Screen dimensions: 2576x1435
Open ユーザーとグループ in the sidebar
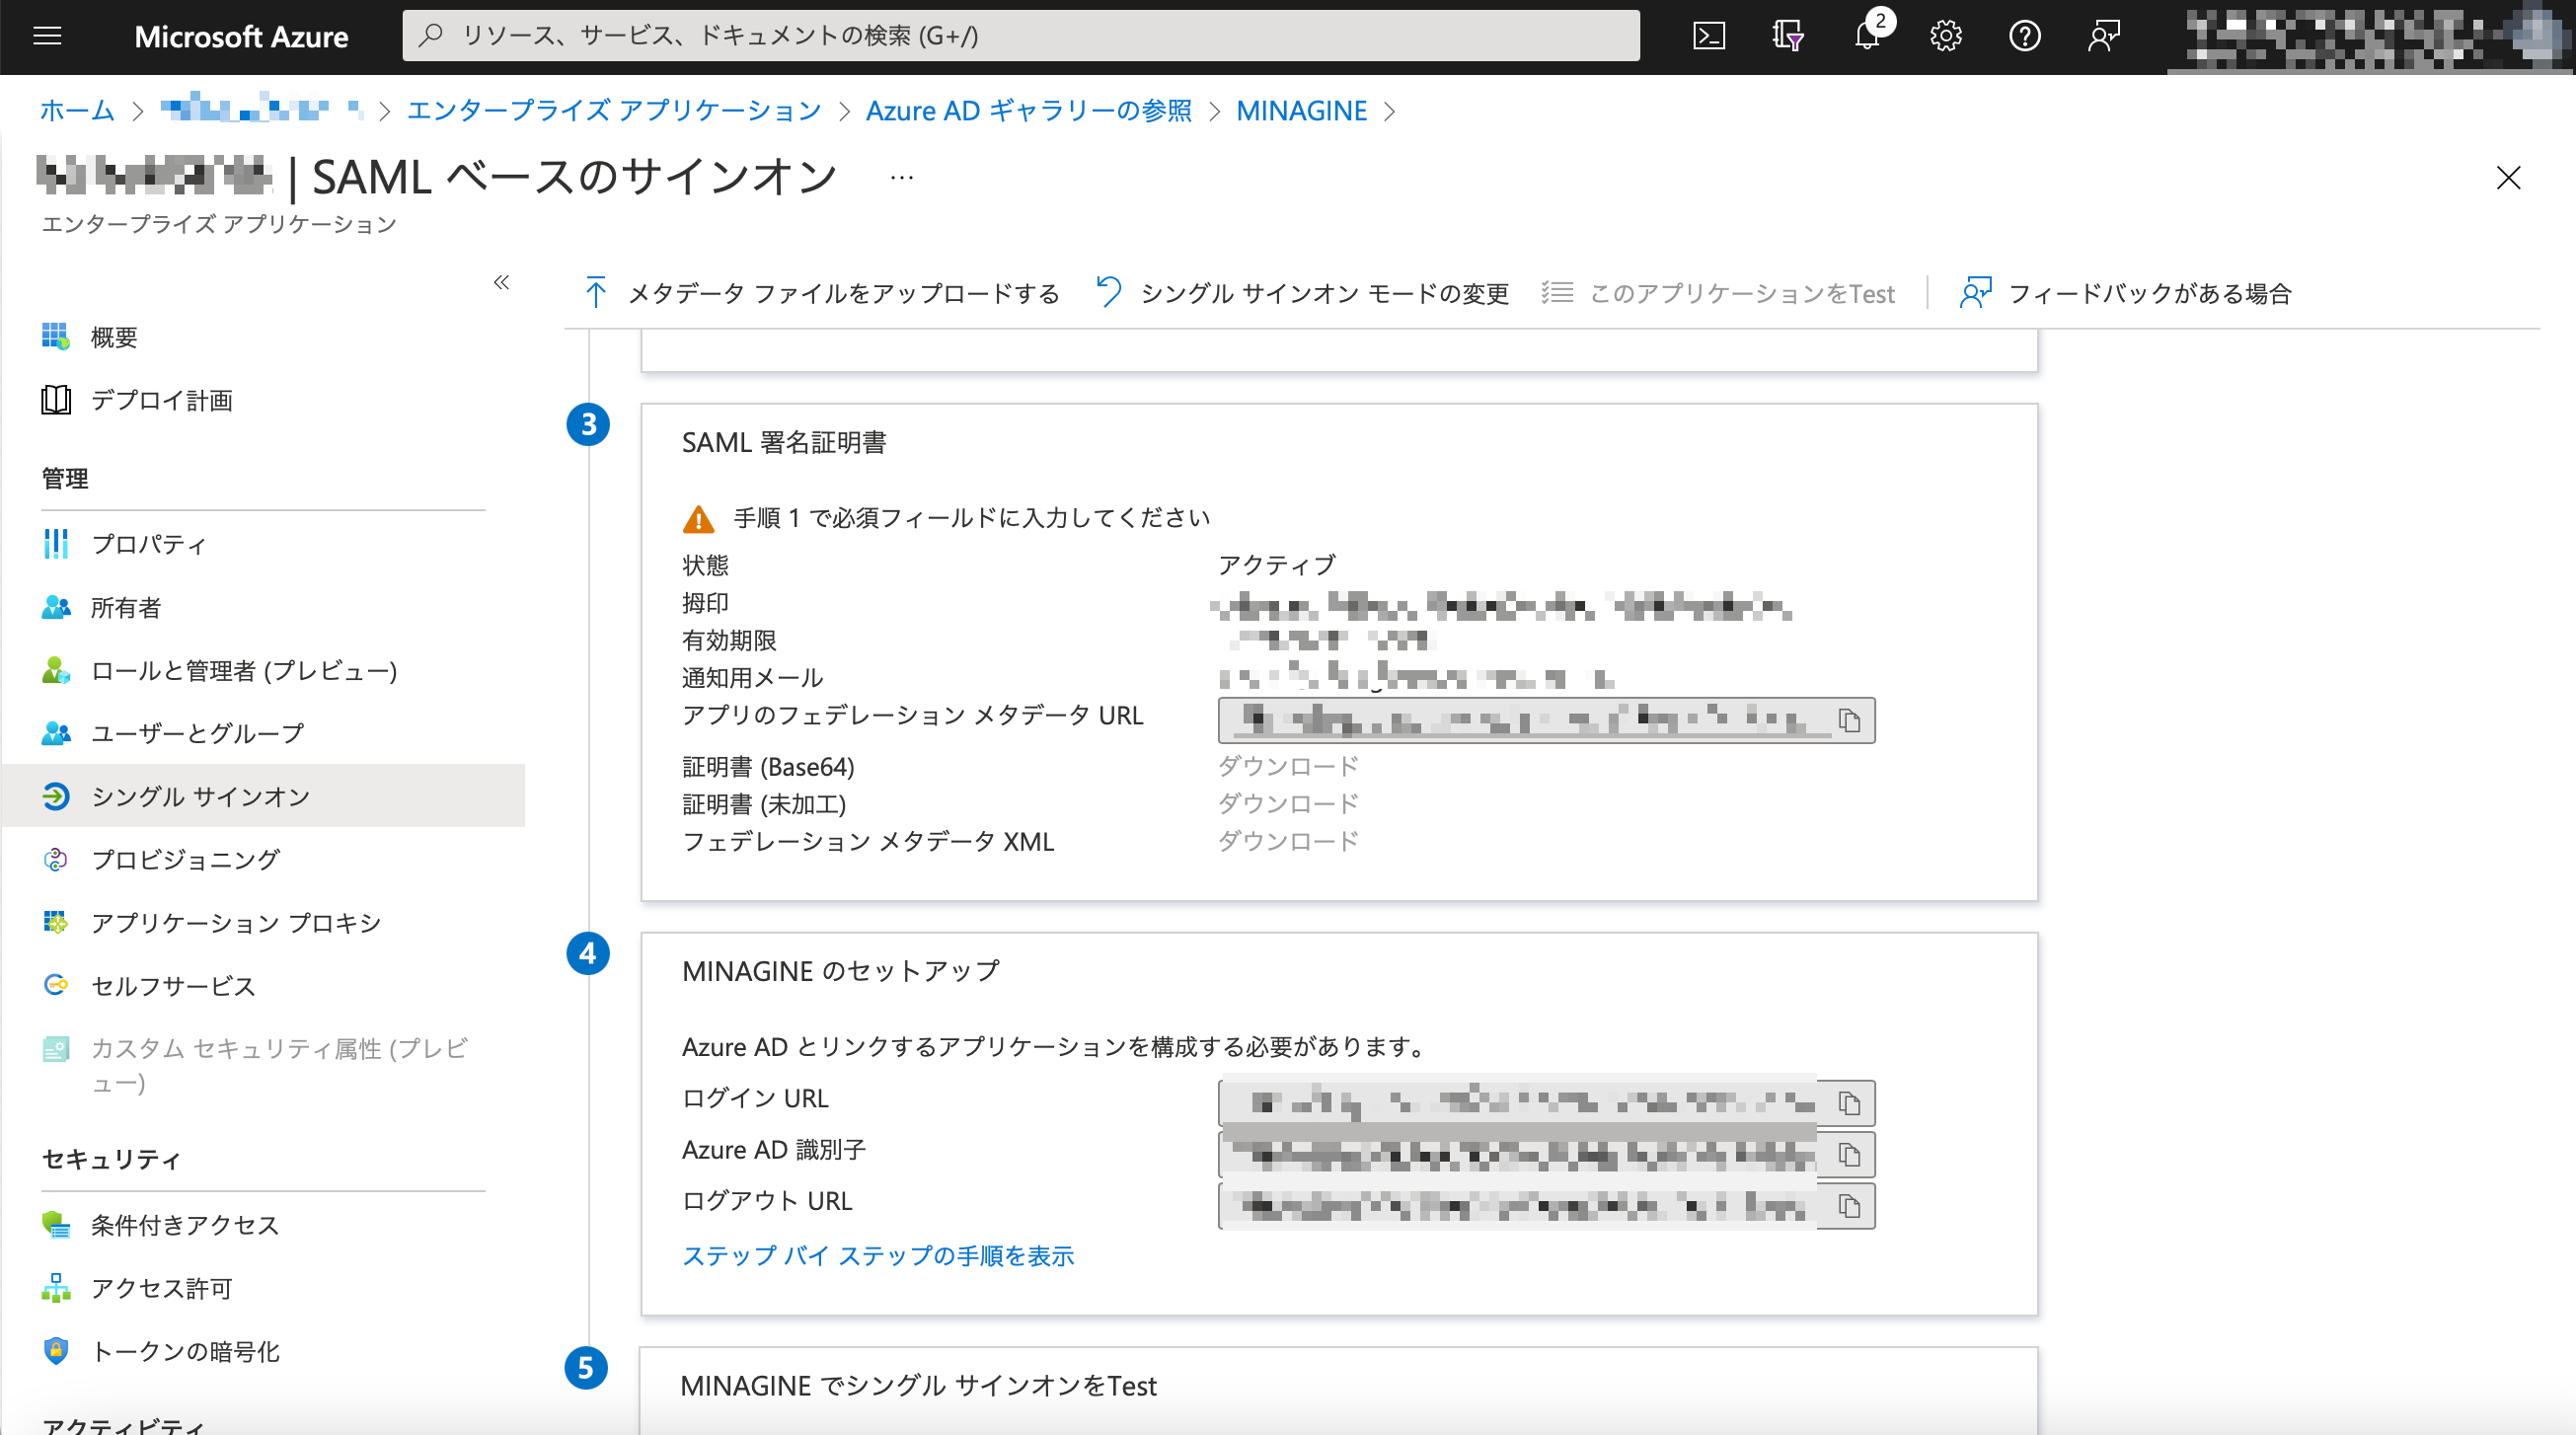[197, 733]
